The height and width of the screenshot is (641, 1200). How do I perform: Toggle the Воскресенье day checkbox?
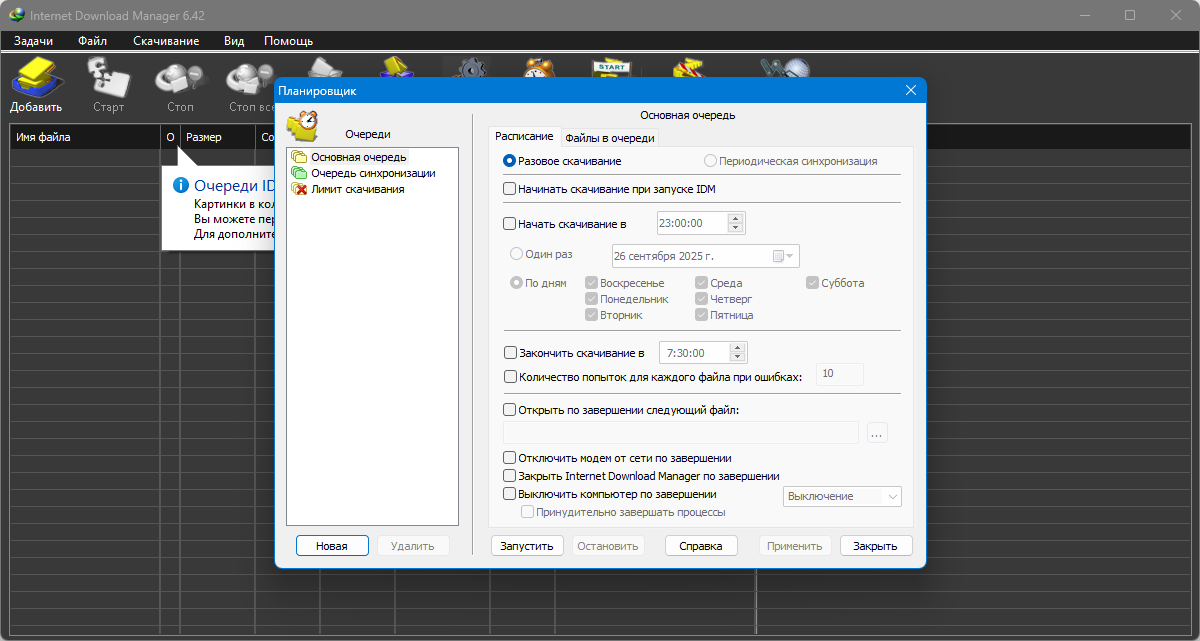tap(592, 283)
